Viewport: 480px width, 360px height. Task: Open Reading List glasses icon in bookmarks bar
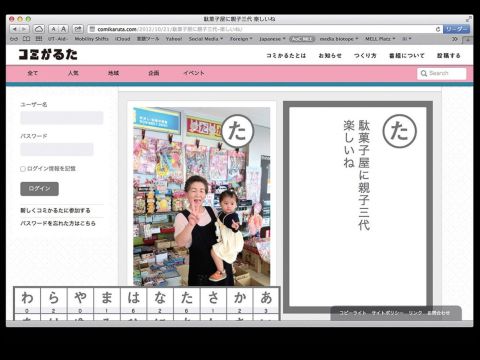pyautogui.click(x=14, y=39)
